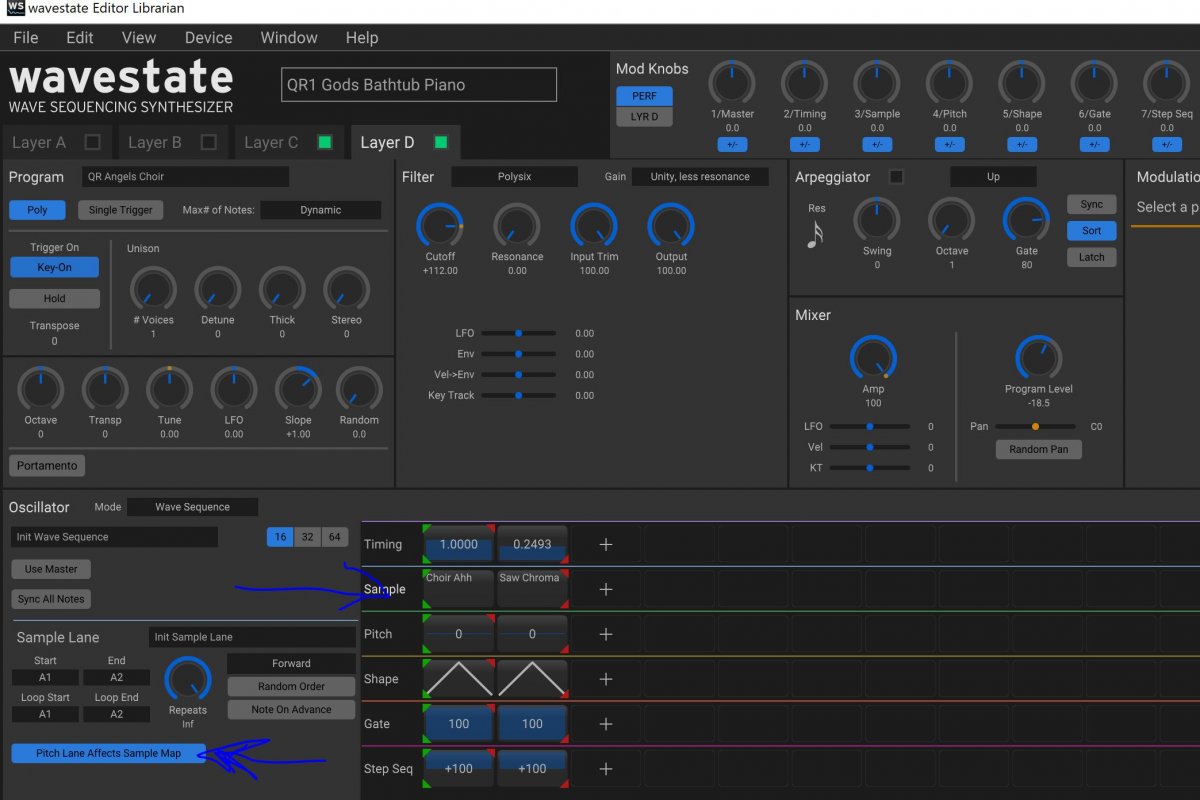This screenshot has width=1200, height=800.
Task: Add a step to the Shape lane
Action: 605,679
